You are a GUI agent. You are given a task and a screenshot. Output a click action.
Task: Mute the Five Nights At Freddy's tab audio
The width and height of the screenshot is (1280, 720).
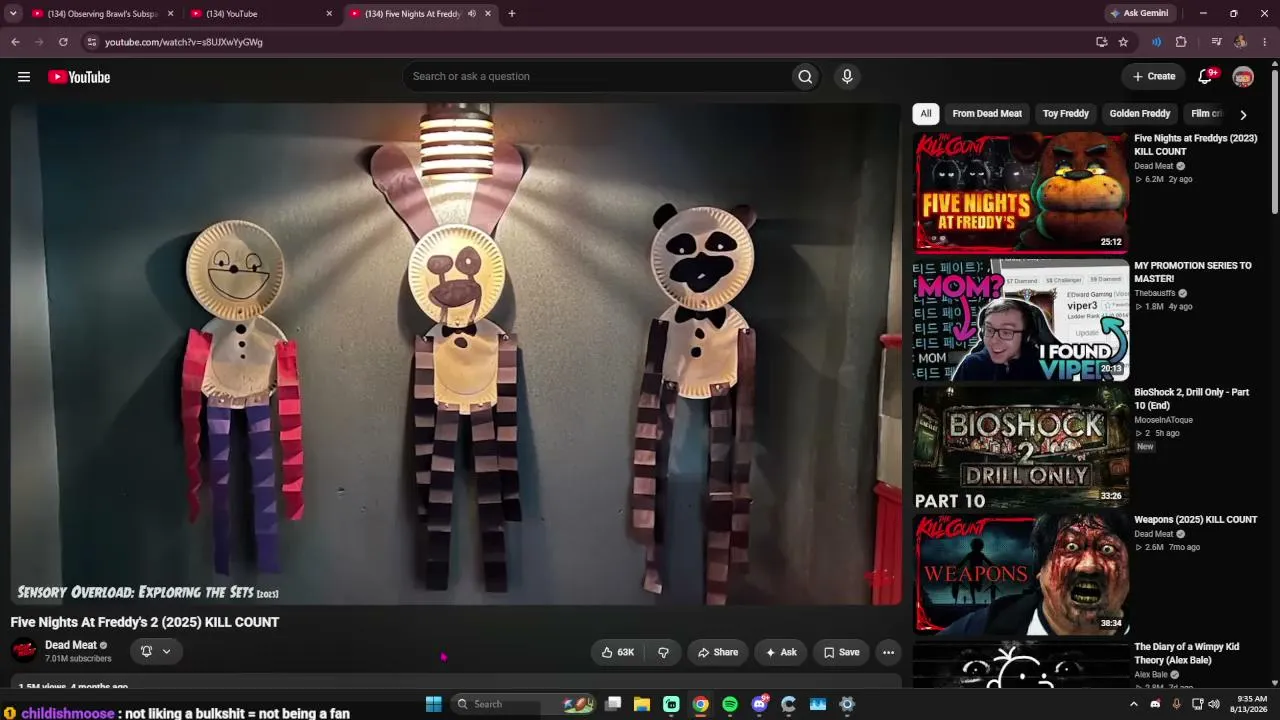[472, 14]
